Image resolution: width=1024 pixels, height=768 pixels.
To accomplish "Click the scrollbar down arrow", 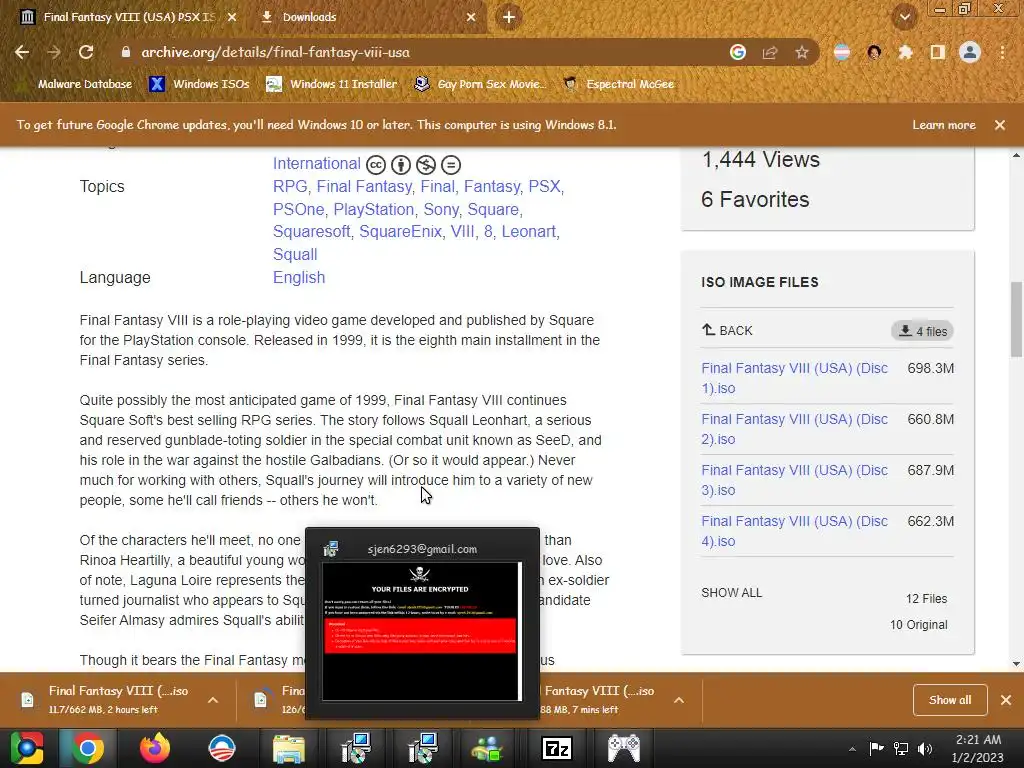I will click(x=1016, y=664).
